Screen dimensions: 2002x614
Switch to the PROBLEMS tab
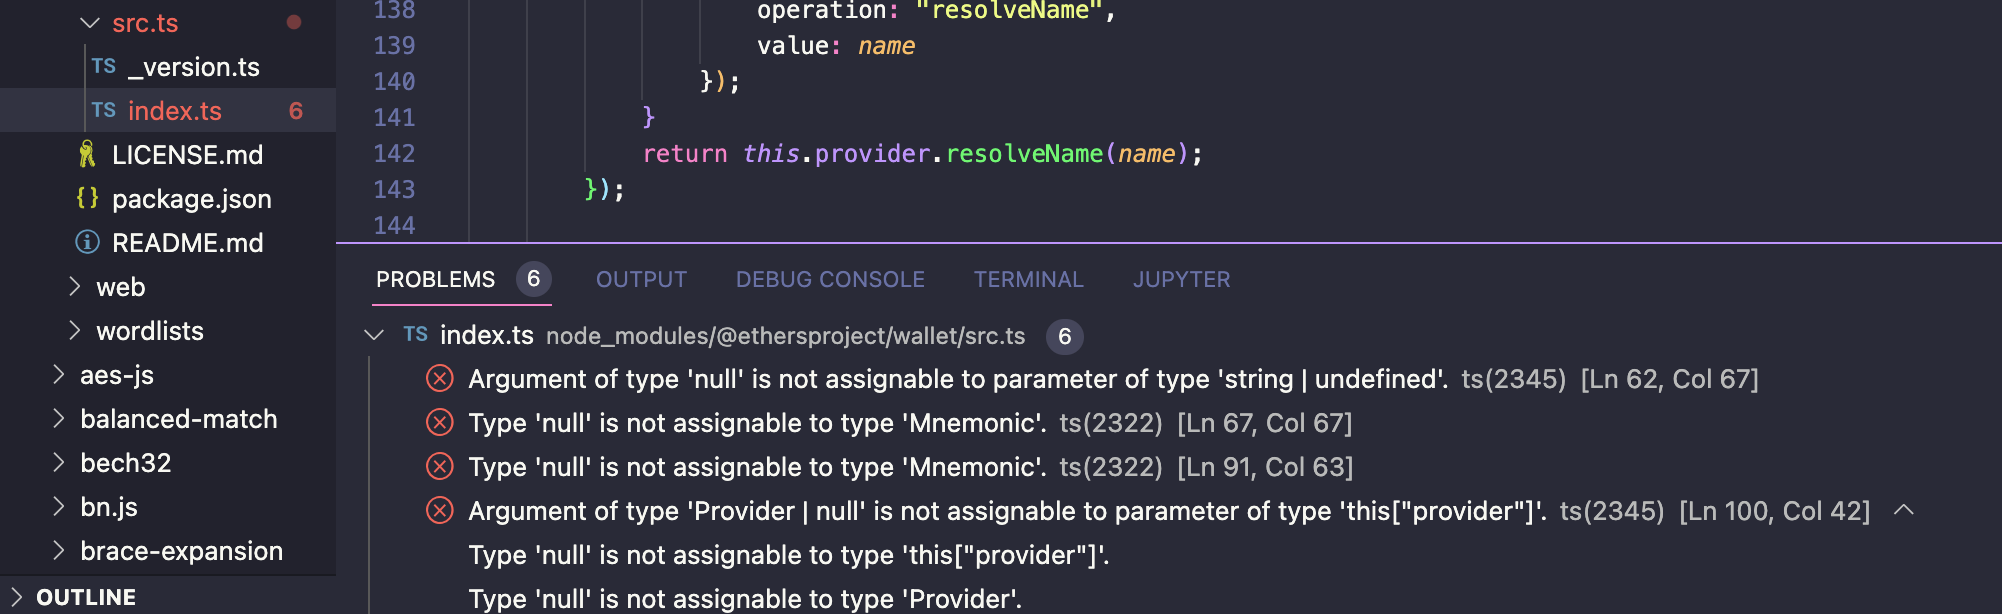tap(435, 279)
